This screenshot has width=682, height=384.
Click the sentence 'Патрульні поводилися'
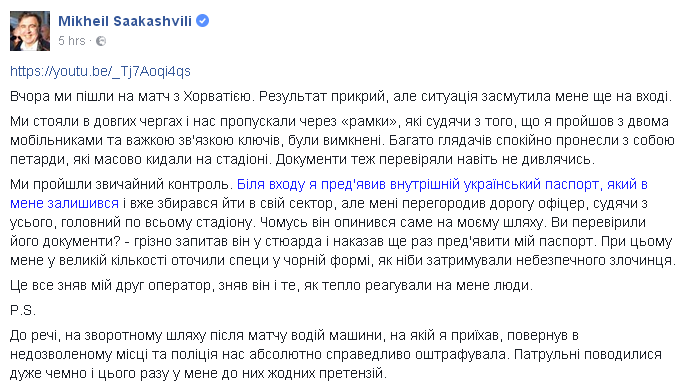tap(588, 354)
